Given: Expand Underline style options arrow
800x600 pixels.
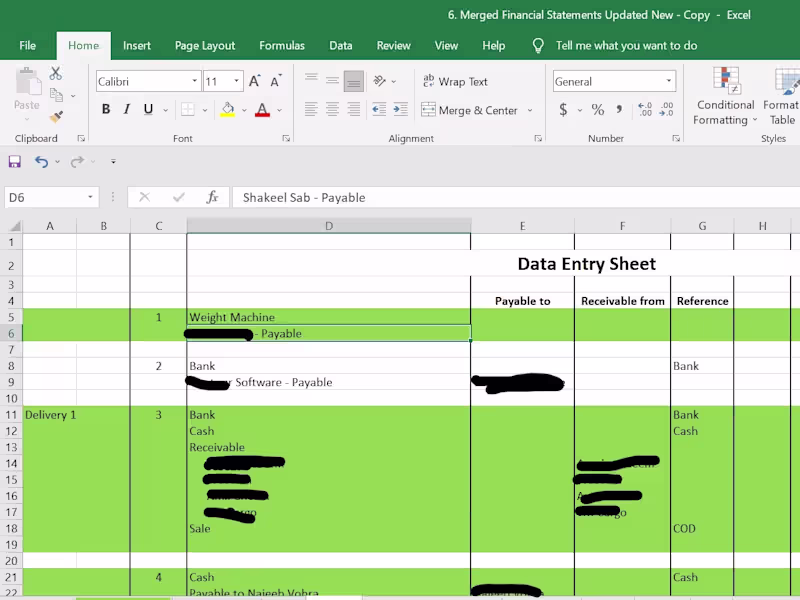Looking at the screenshot, I should pos(165,110).
